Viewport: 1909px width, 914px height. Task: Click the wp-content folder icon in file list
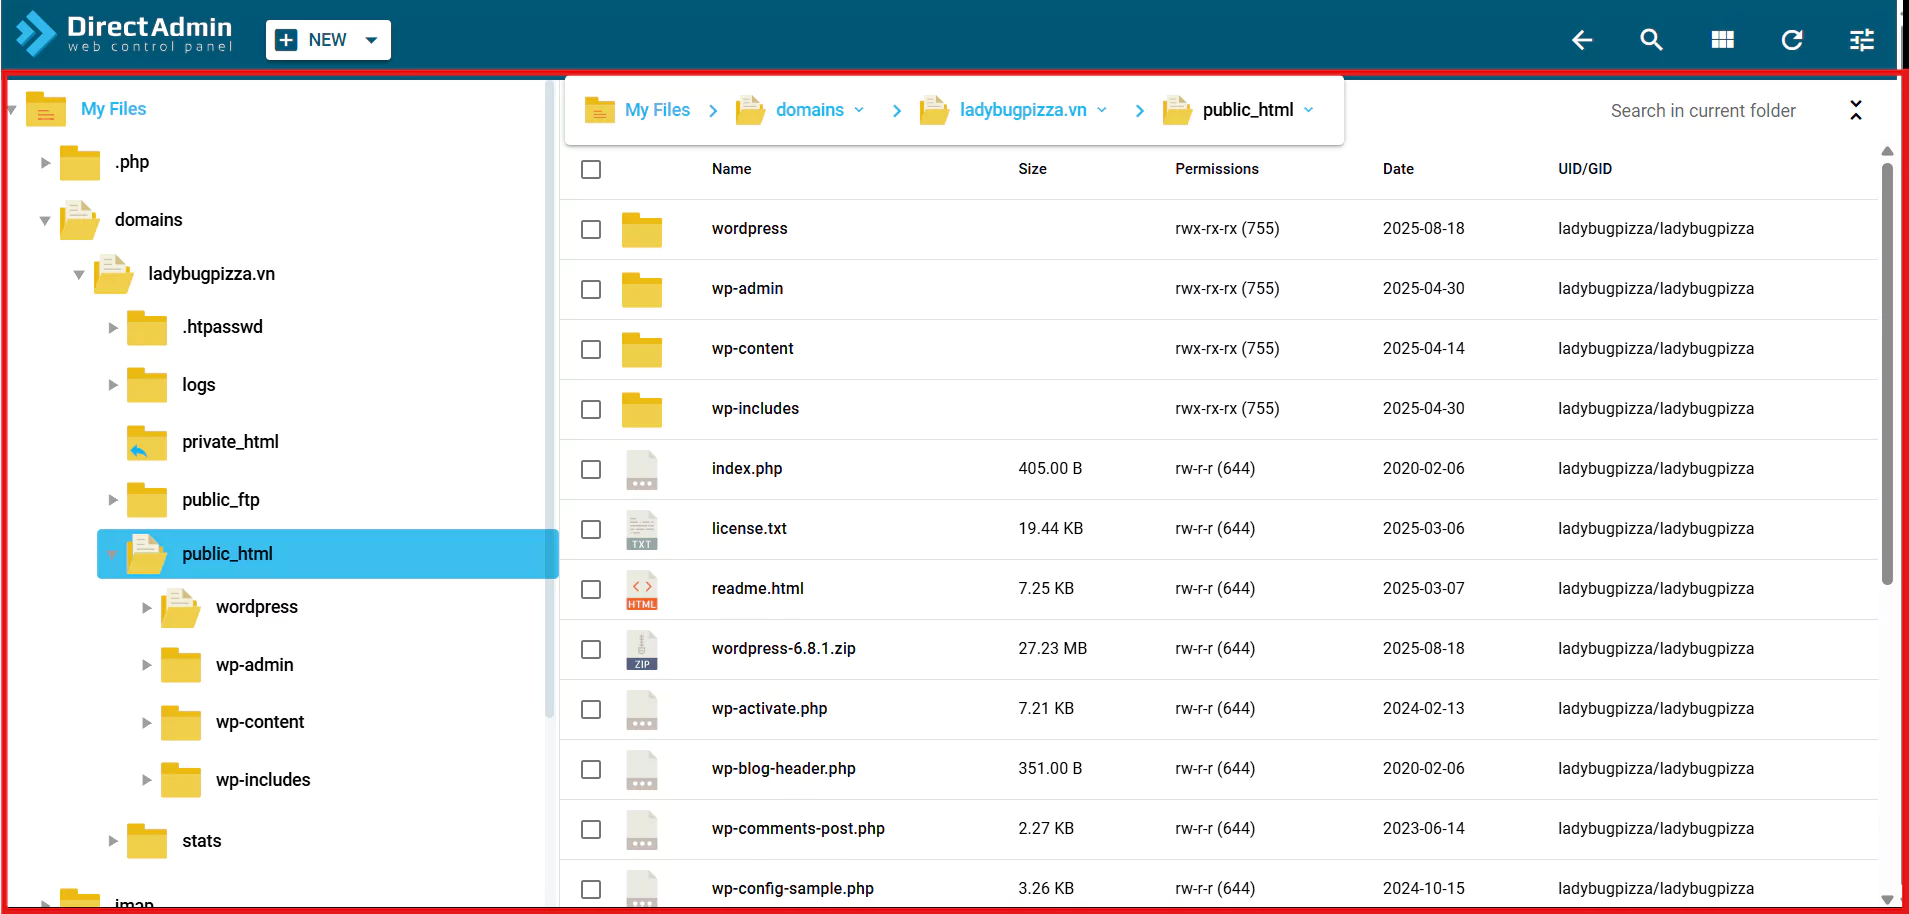tap(642, 349)
